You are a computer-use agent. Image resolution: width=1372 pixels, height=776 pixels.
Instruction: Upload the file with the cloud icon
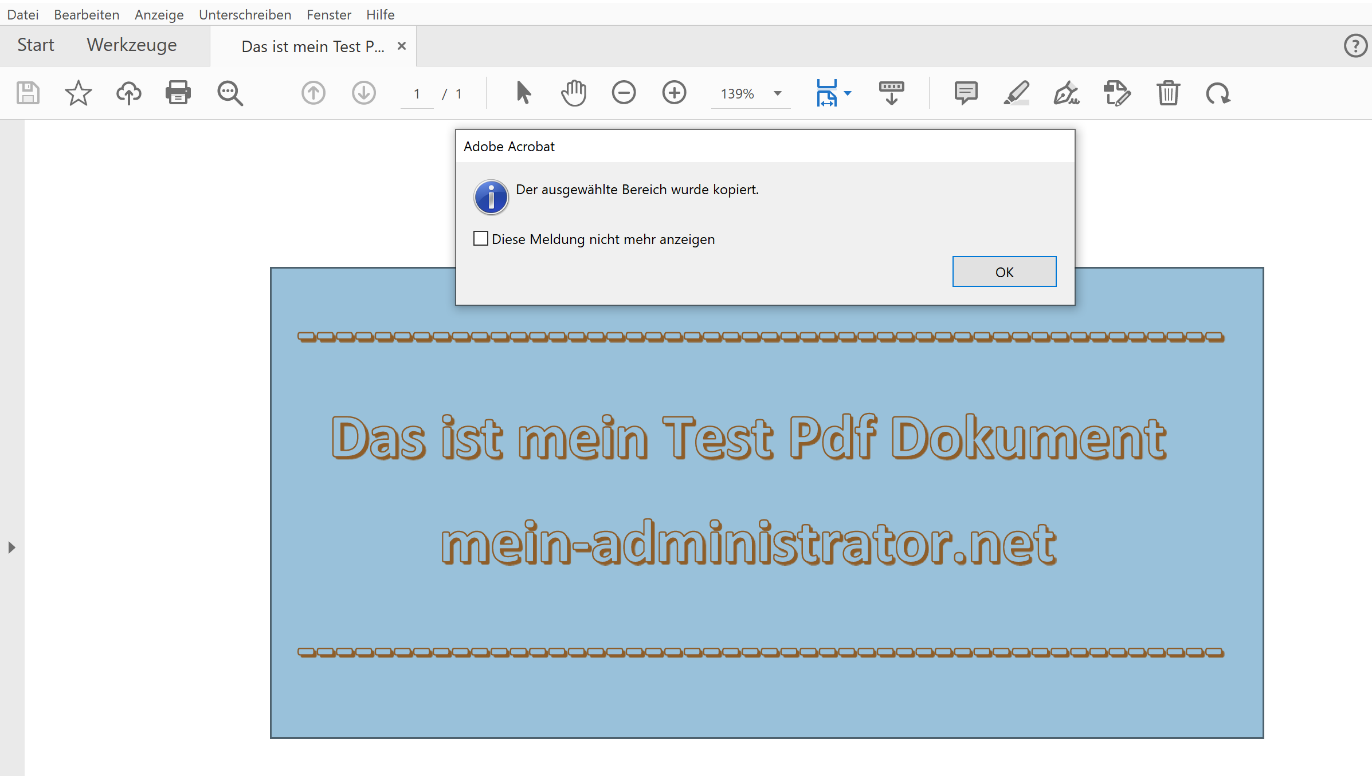click(129, 93)
